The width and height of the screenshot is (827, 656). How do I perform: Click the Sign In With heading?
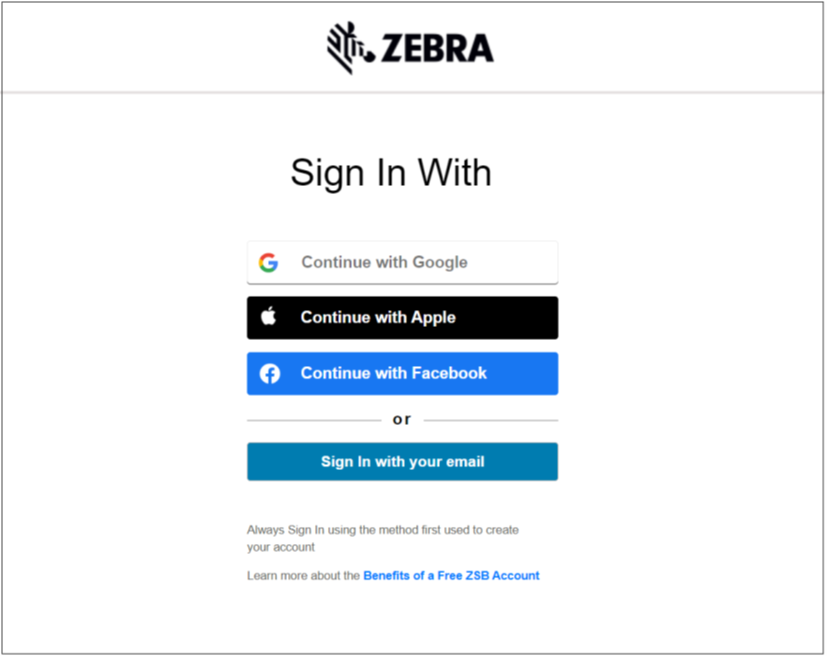[x=391, y=172]
